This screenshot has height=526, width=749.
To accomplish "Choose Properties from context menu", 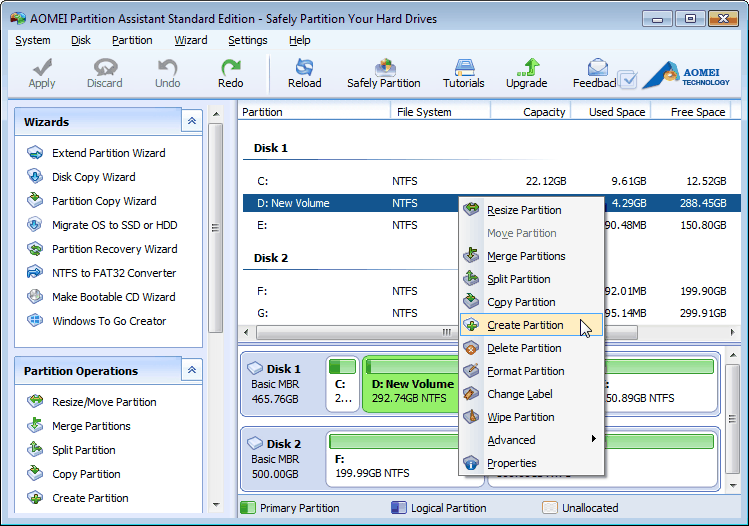I will point(531,463).
